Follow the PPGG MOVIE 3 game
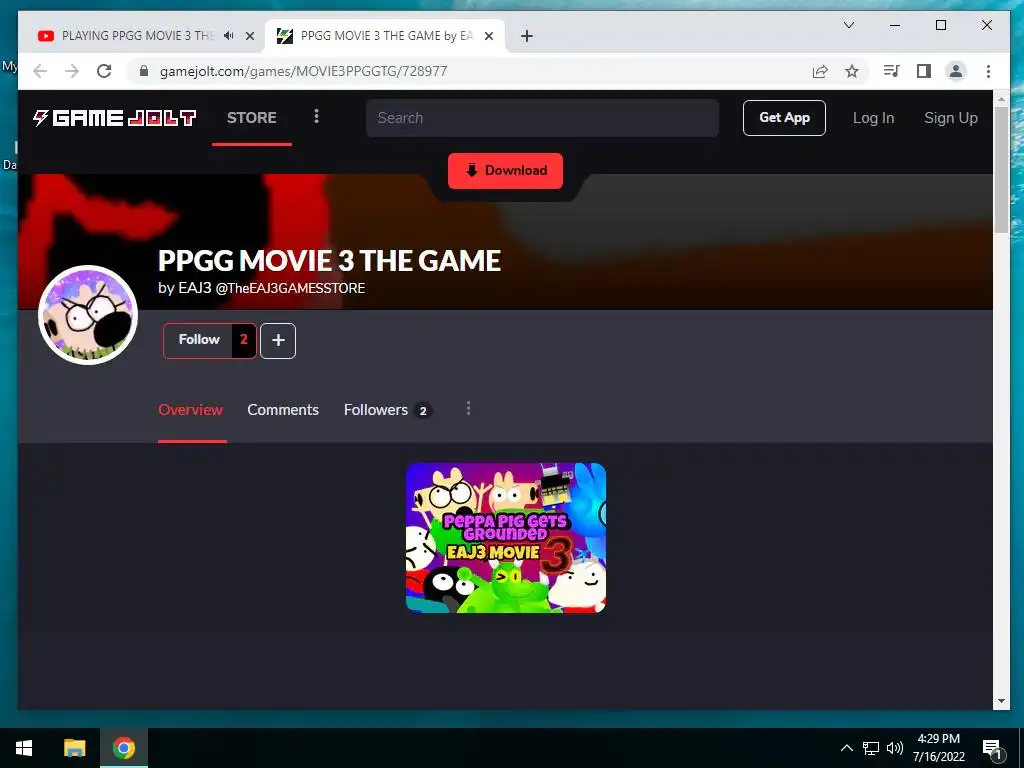This screenshot has height=768, width=1024. point(198,340)
